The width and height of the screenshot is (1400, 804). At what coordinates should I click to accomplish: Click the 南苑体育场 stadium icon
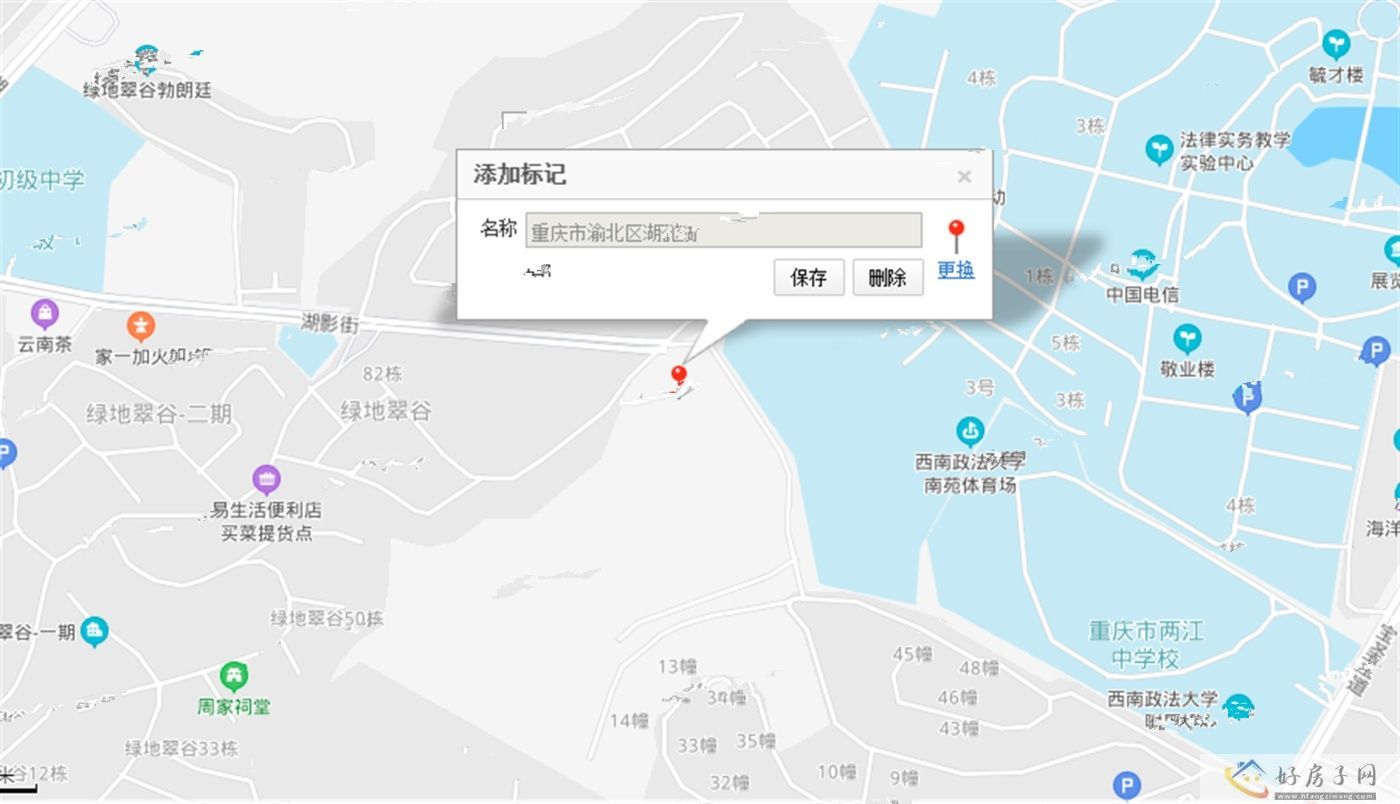pos(969,432)
